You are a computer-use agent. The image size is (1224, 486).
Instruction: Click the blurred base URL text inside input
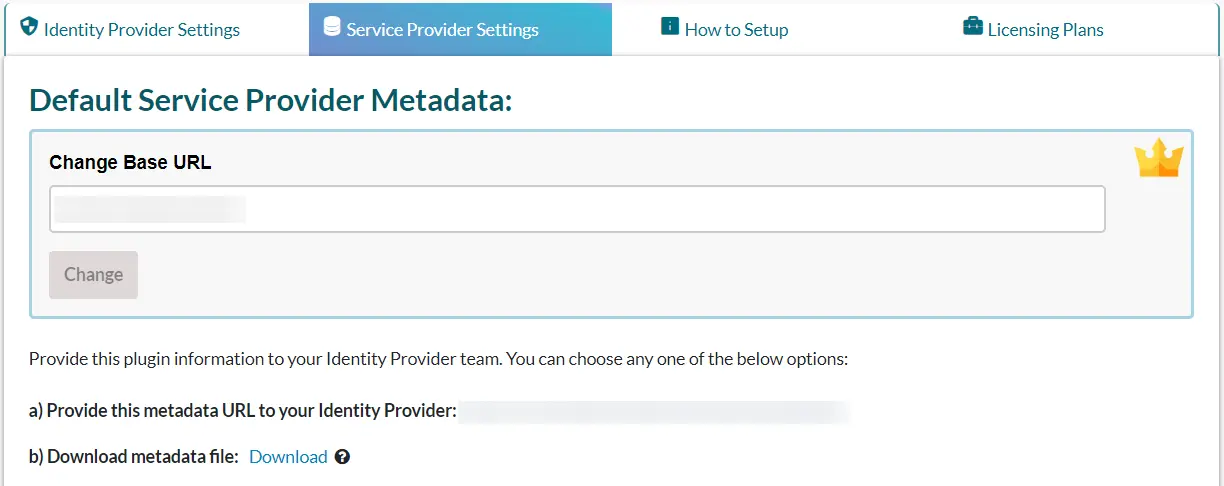[x=150, y=209]
